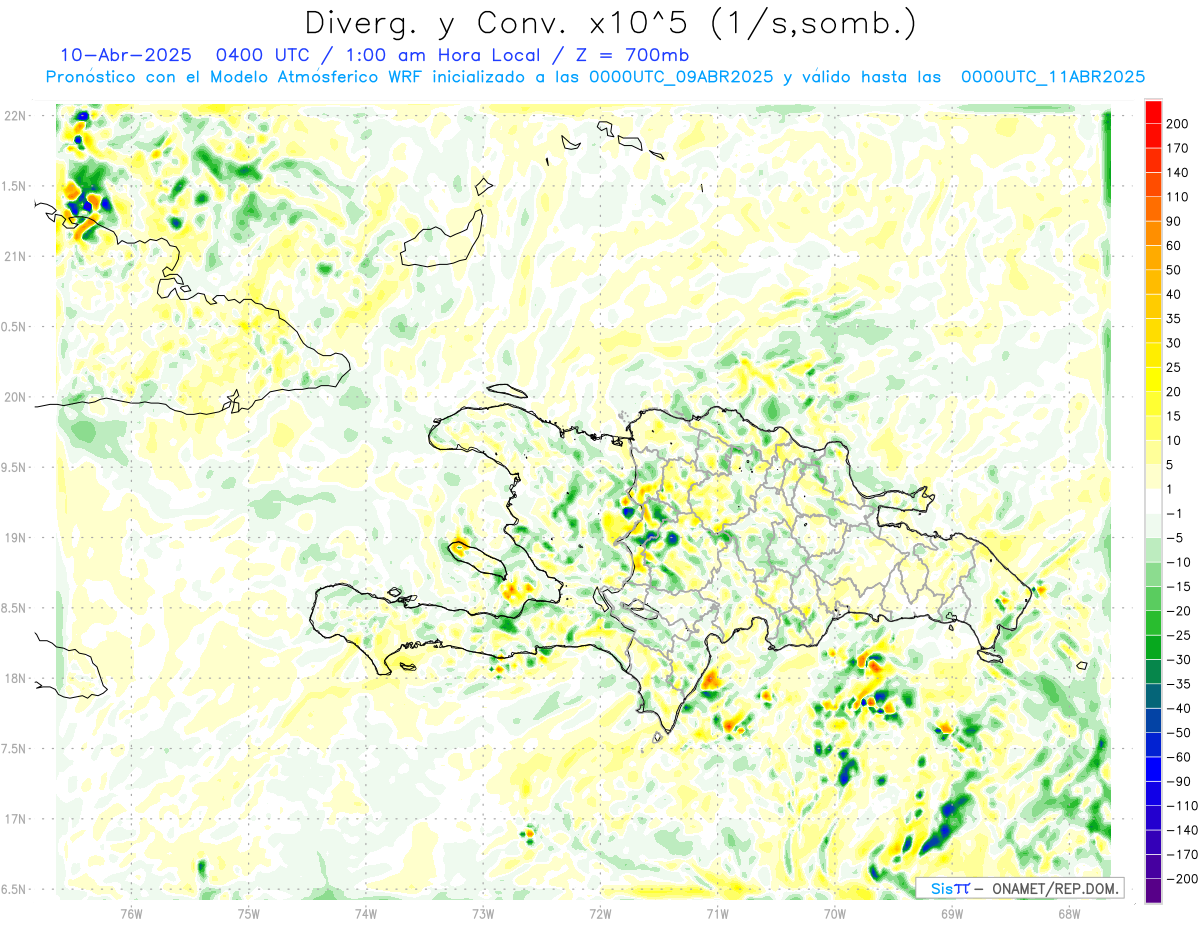This screenshot has width=1200, height=927.
Task: Click the '8.5N' latitude axis label
Action: (x=15, y=608)
